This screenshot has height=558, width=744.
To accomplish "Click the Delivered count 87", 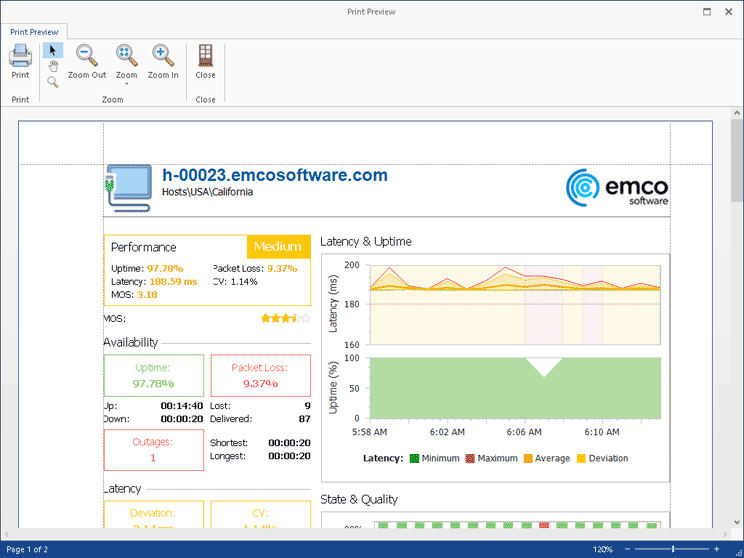I will 305,419.
